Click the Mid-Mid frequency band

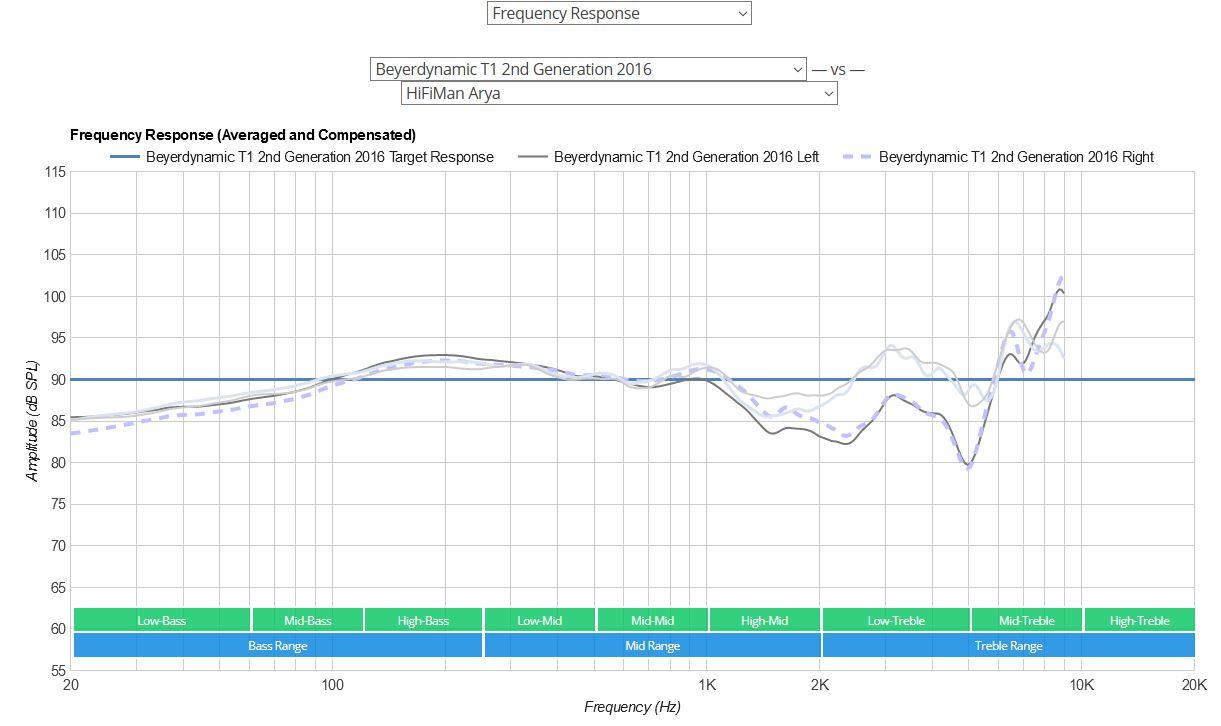[x=652, y=620]
